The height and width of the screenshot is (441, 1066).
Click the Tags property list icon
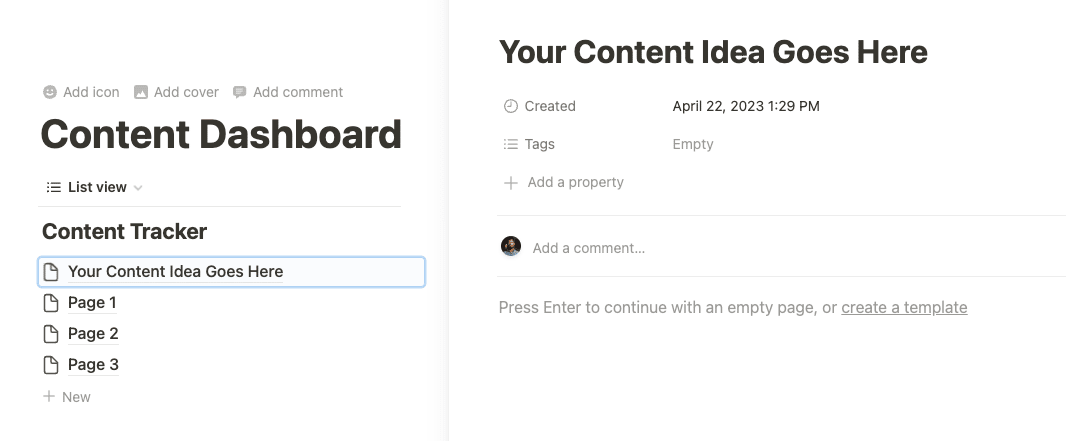[x=511, y=144]
